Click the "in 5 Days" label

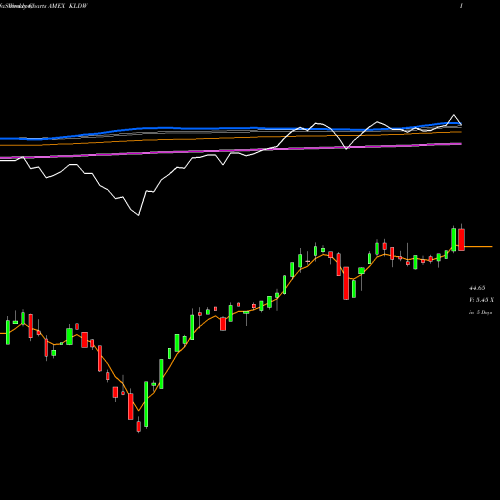480,313
